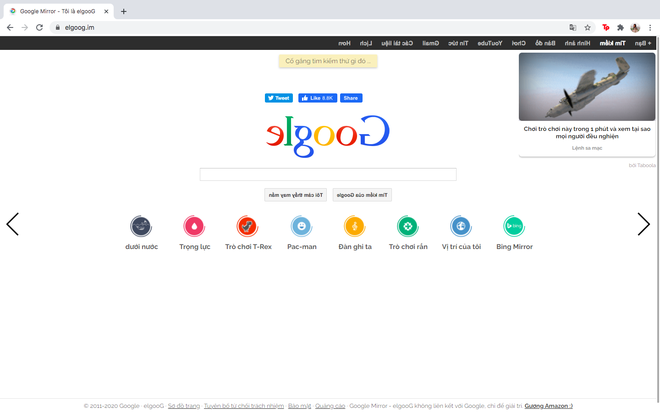
Task: Go forward in browser history
Action: click(x=25, y=27)
